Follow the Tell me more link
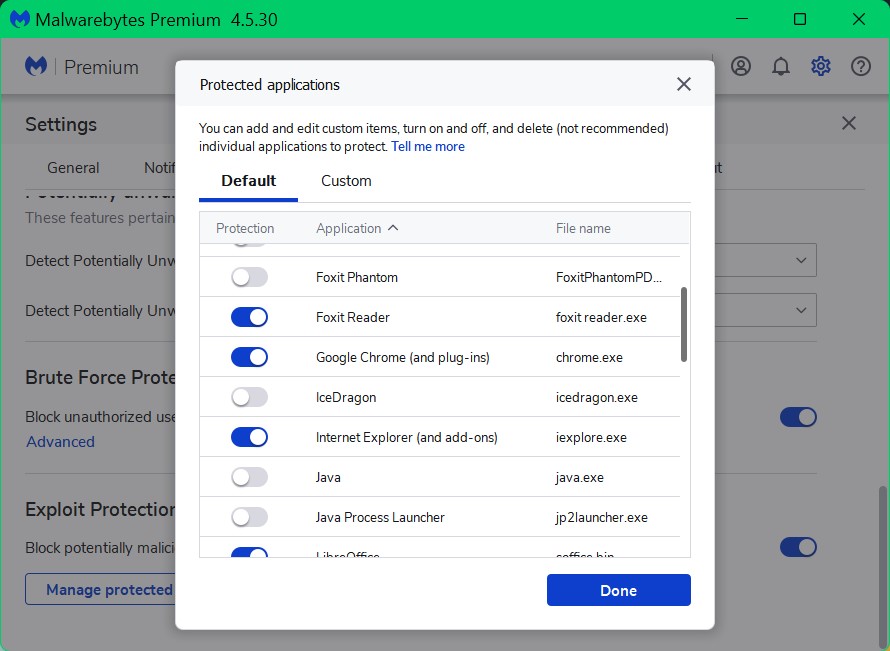The width and height of the screenshot is (890, 651). click(x=428, y=147)
